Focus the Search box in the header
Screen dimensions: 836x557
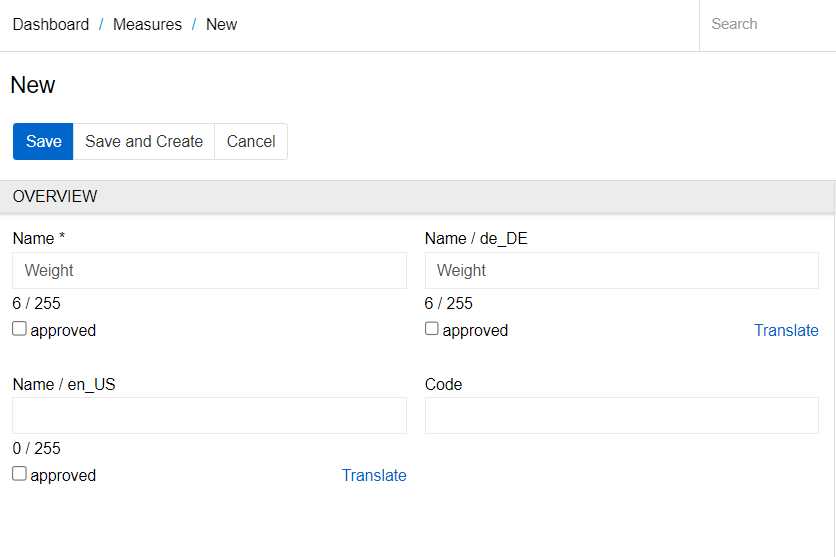767,25
